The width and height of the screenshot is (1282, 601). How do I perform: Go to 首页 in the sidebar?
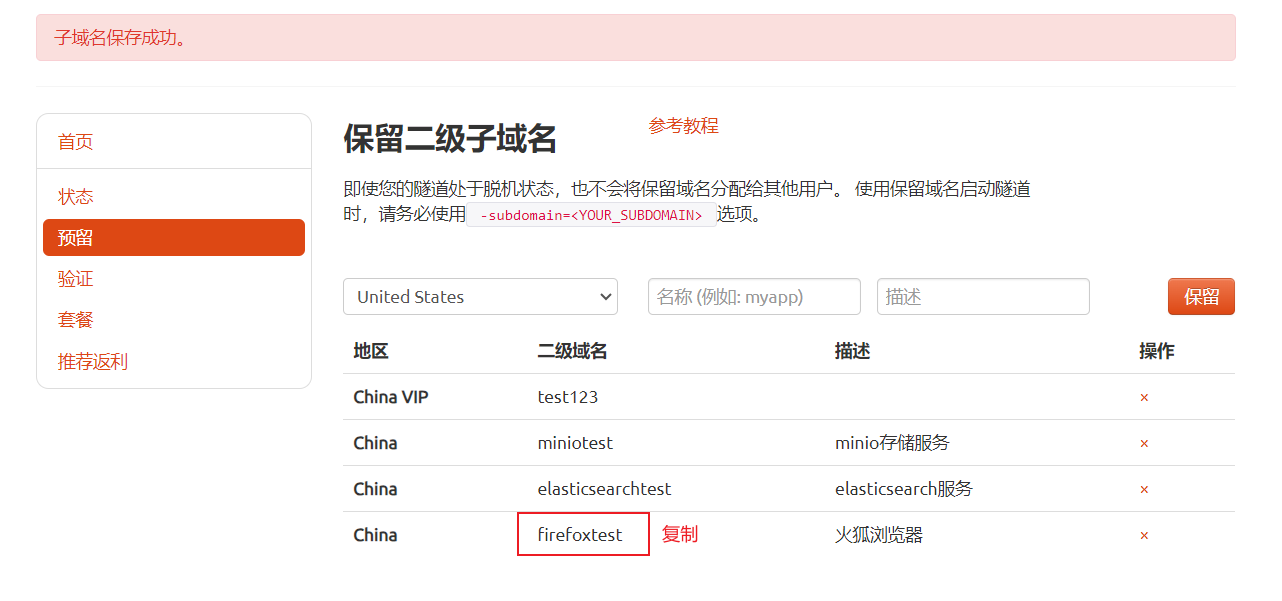[x=76, y=142]
